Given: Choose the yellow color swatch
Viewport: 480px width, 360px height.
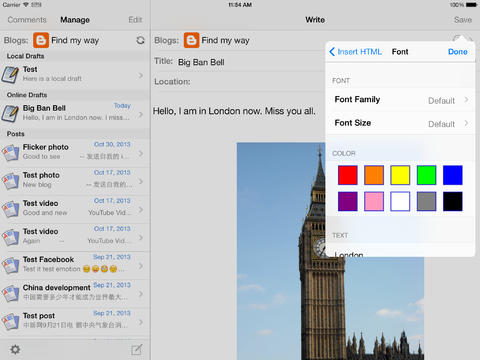Looking at the screenshot, I should tap(400, 175).
